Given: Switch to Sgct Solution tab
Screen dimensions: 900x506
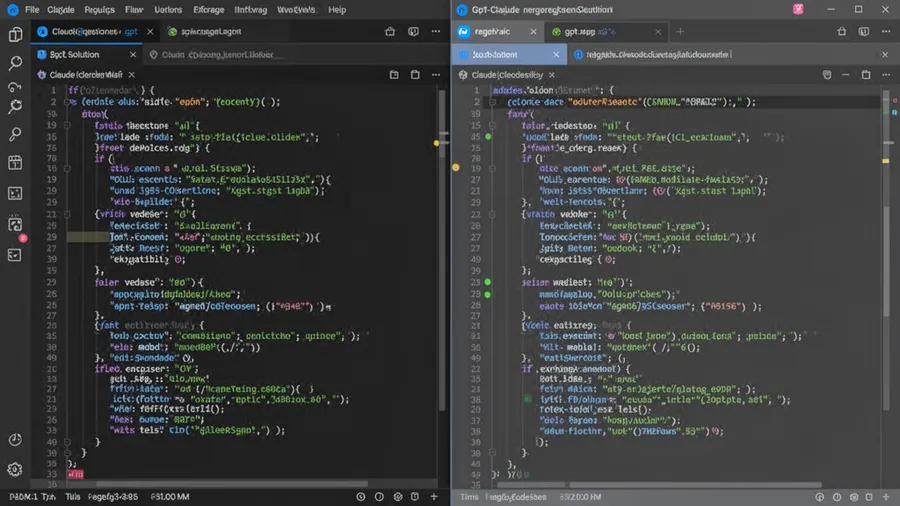Looking at the screenshot, I should 75,55.
